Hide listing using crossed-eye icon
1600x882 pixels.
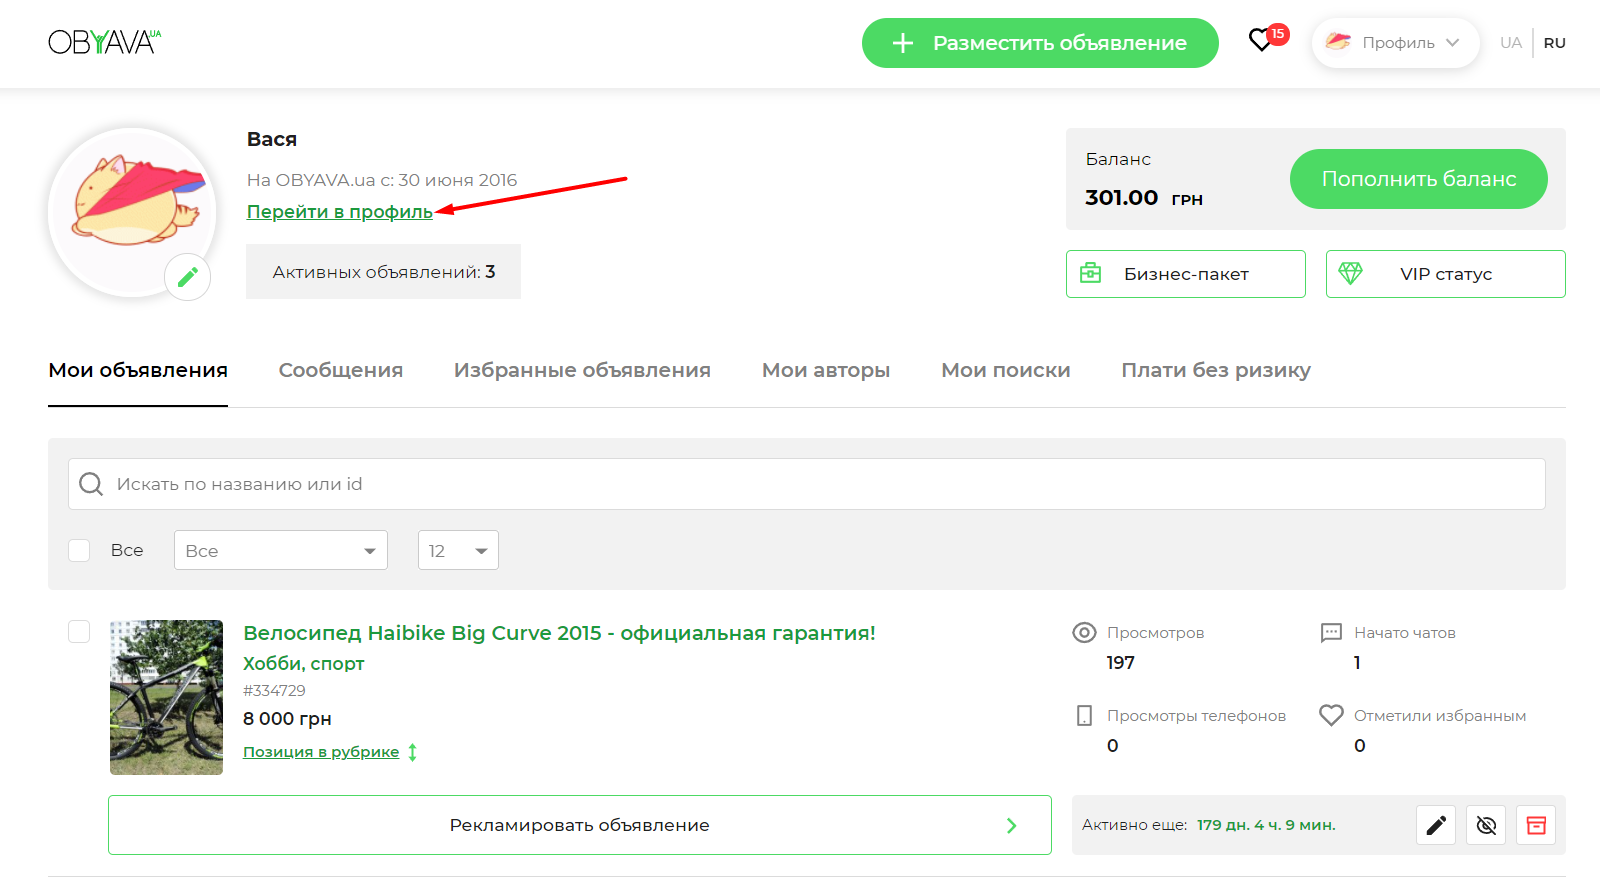coord(1486,825)
